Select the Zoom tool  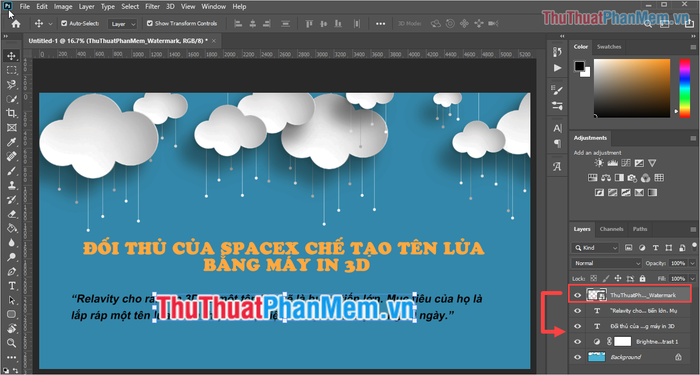pos(11,343)
